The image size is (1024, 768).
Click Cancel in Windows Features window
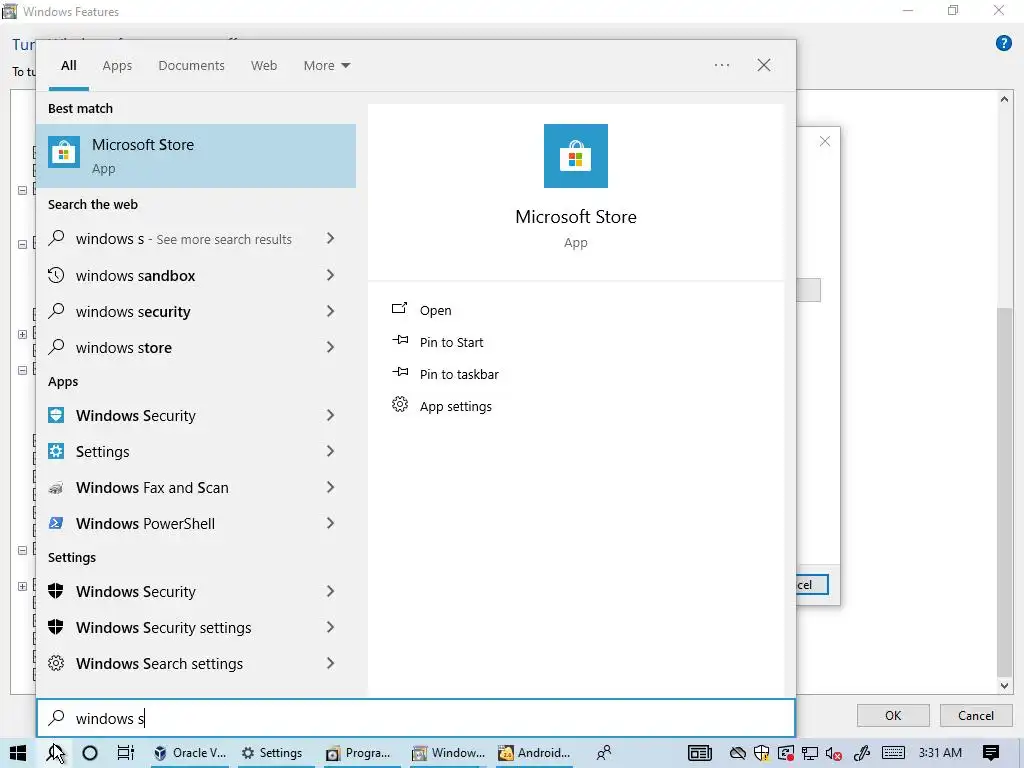pyautogui.click(x=976, y=716)
